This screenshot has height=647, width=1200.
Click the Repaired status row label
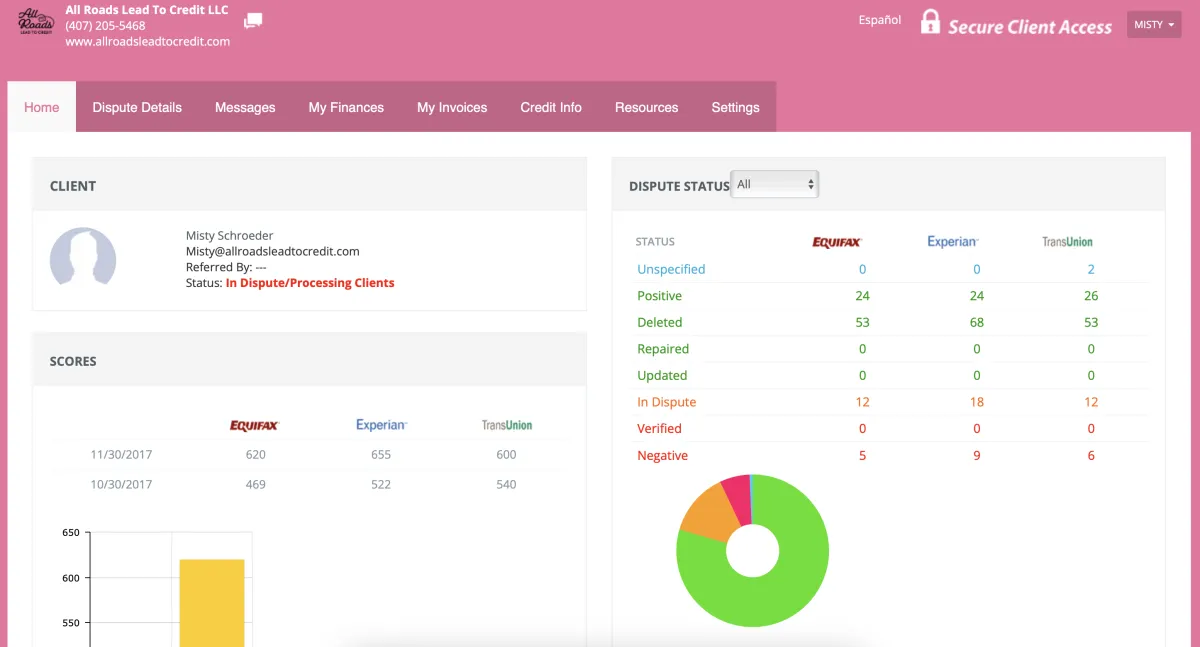click(x=663, y=349)
